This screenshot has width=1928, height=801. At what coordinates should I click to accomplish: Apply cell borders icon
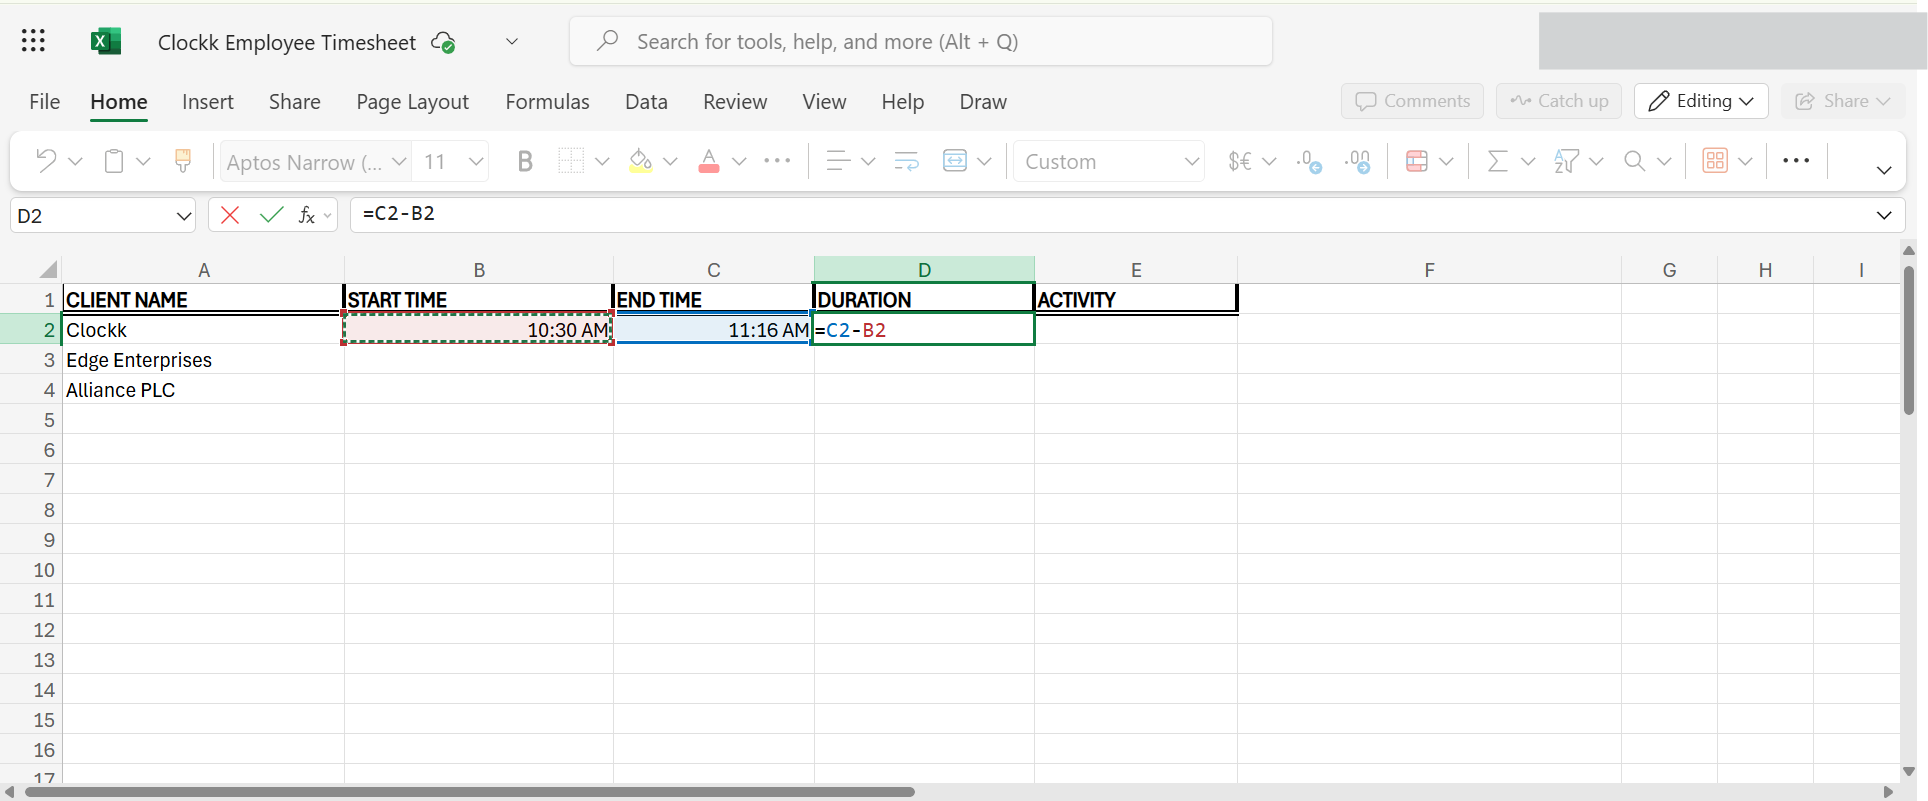tap(571, 161)
